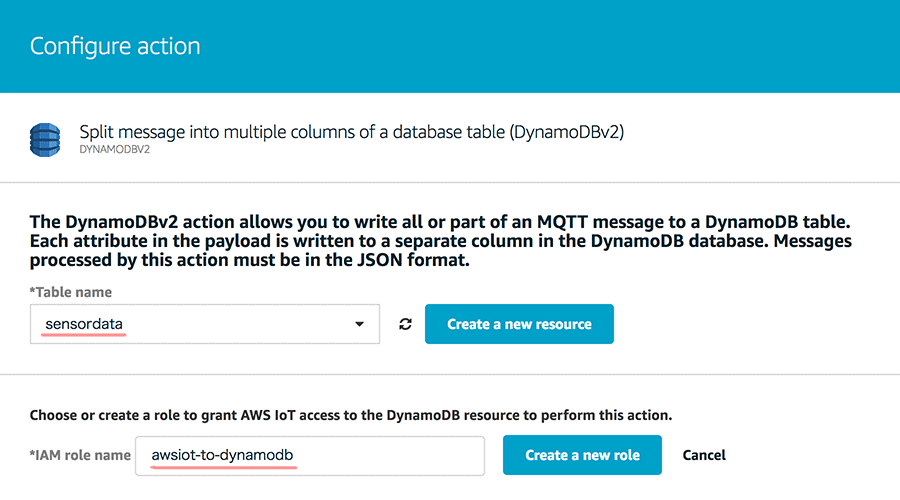Click the Table name dropdown arrow
Image resolution: width=900 pixels, height=500 pixels.
point(359,324)
